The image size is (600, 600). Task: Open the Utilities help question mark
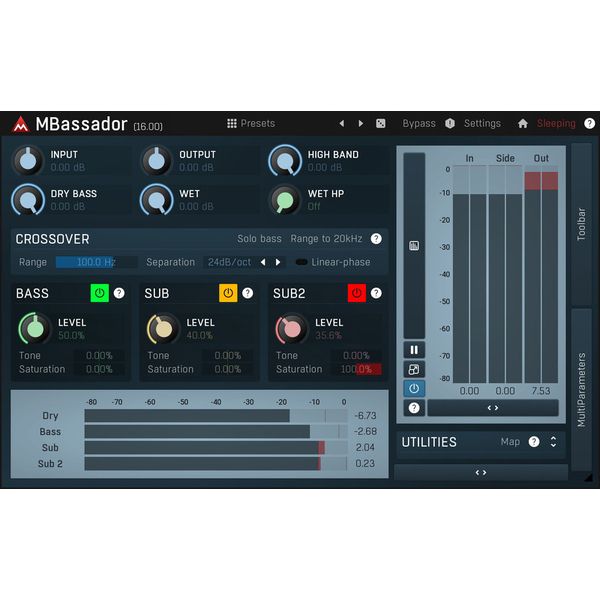(534, 442)
